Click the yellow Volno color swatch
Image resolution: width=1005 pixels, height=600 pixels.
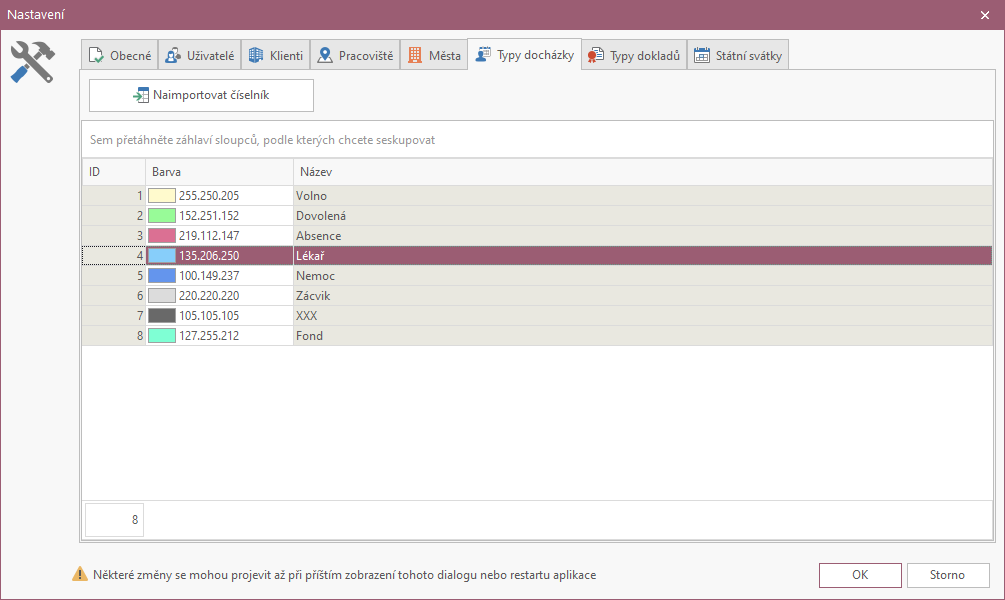click(162, 196)
